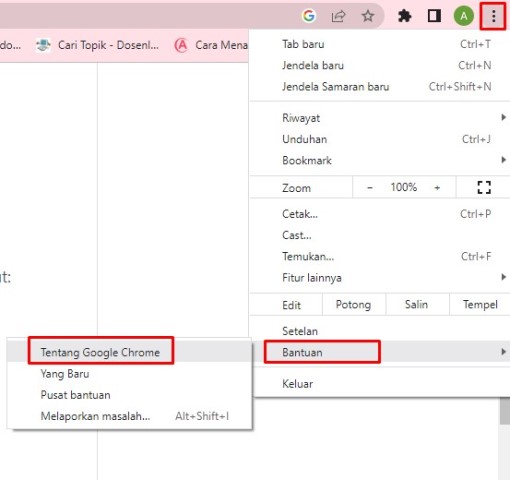Select Jendela baru

click(x=380, y=65)
